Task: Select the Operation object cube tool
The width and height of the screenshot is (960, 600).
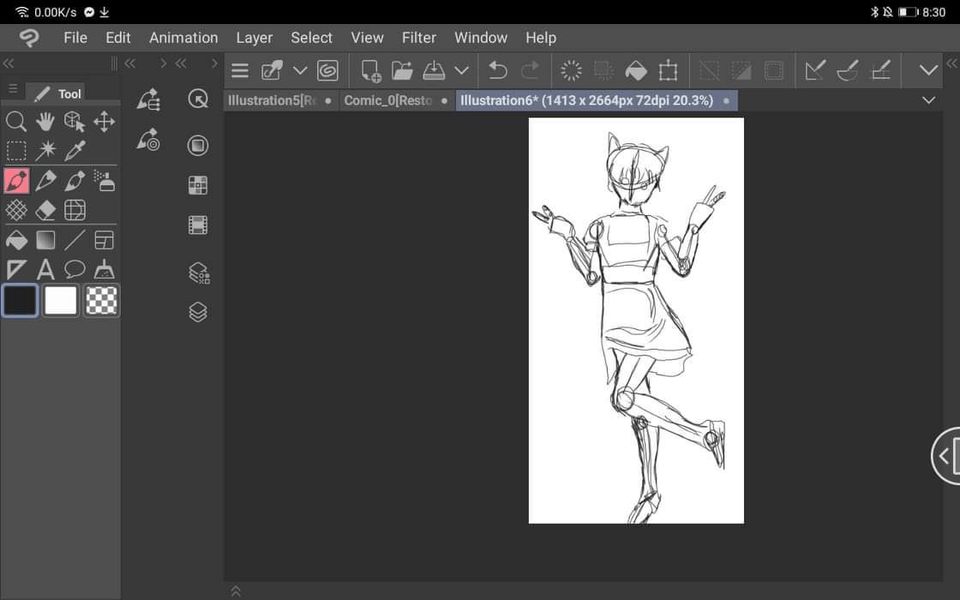Action: point(75,121)
